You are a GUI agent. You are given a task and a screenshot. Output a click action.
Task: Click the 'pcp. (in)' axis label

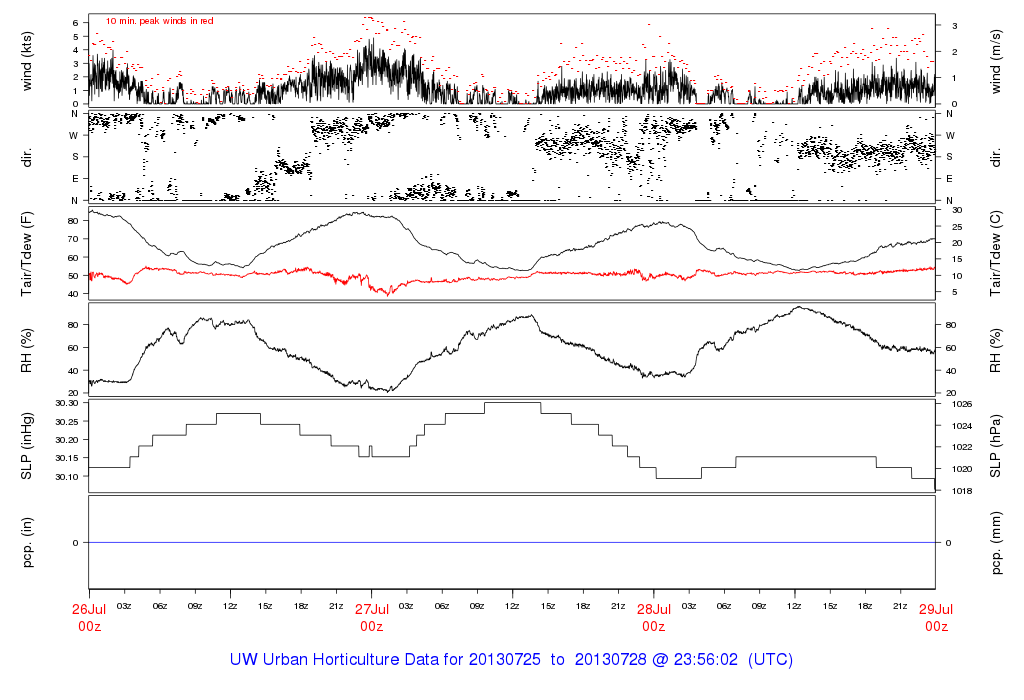tap(27, 543)
